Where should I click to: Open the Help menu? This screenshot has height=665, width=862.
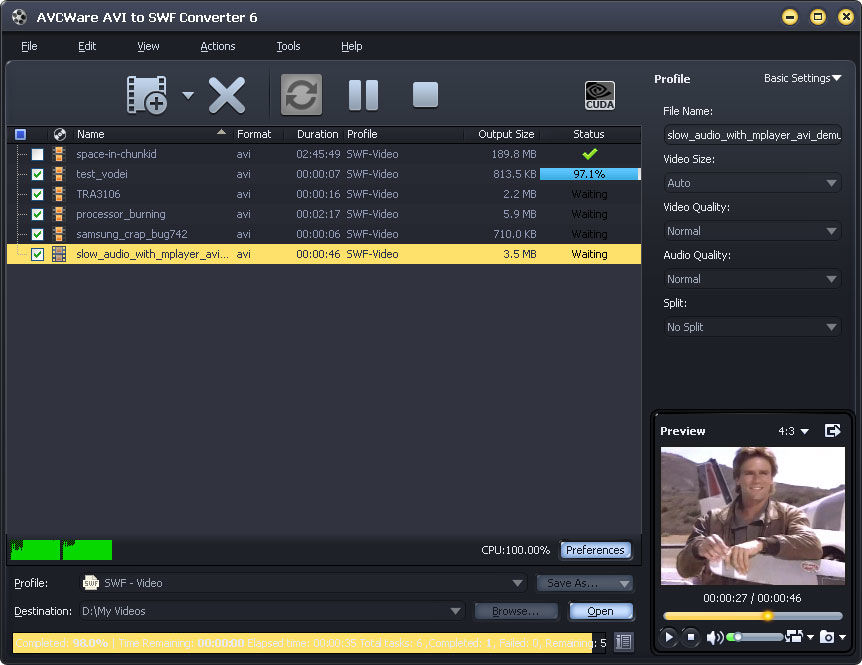pos(352,46)
